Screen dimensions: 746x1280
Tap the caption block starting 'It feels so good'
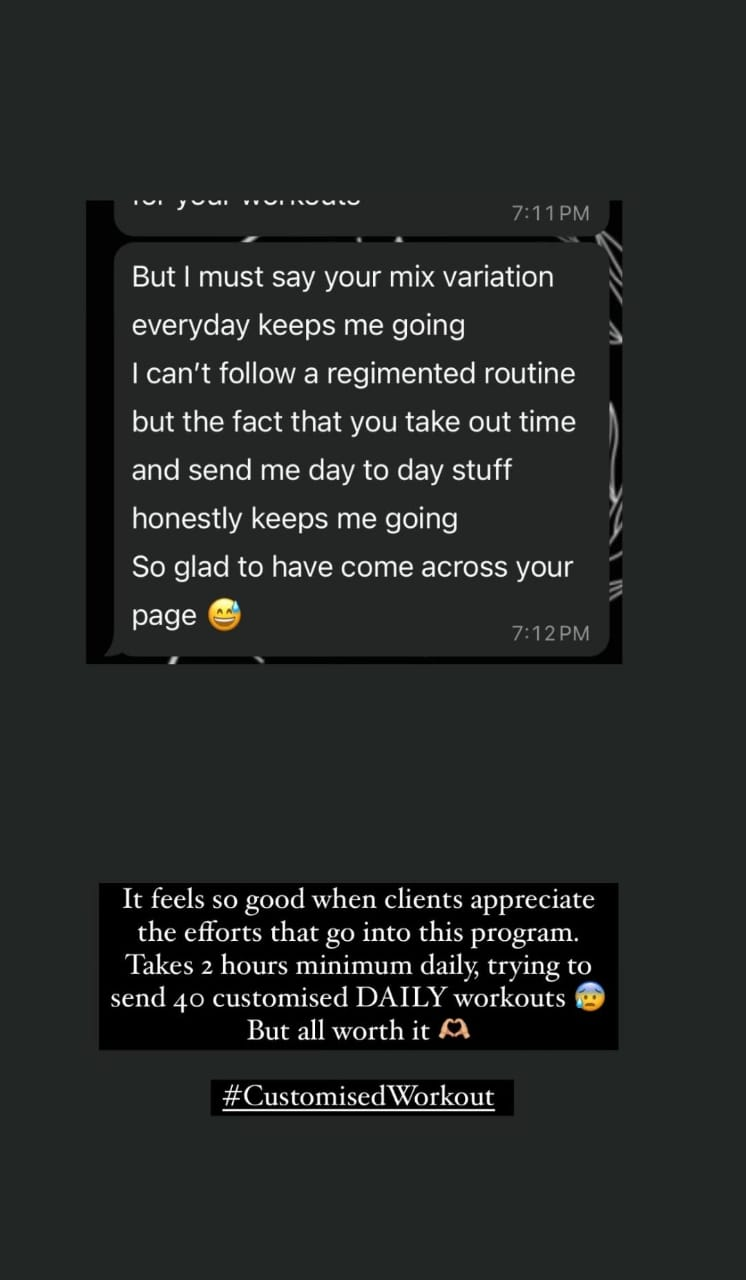point(358,966)
